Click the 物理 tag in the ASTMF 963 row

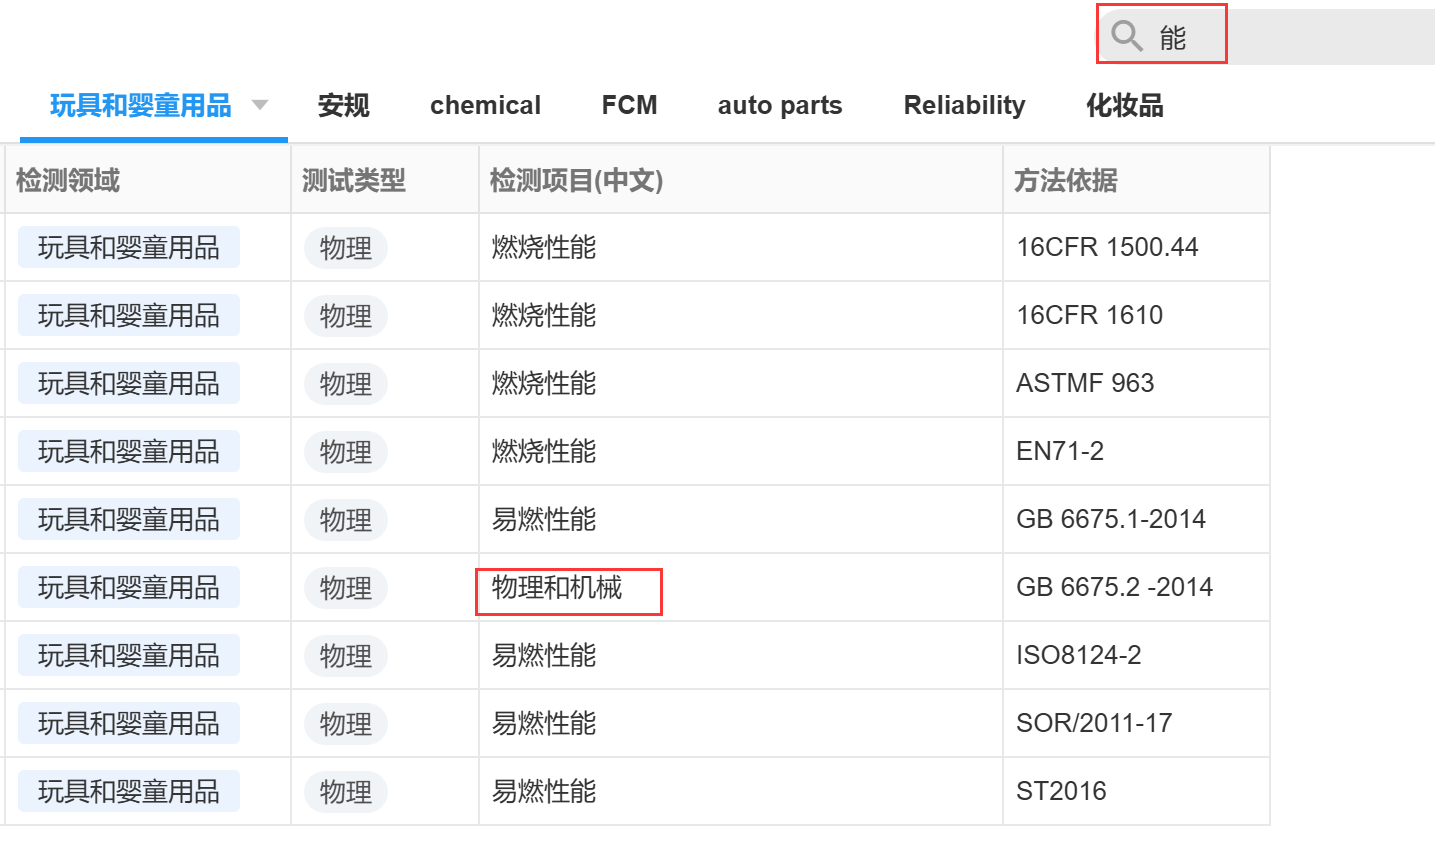(x=346, y=384)
